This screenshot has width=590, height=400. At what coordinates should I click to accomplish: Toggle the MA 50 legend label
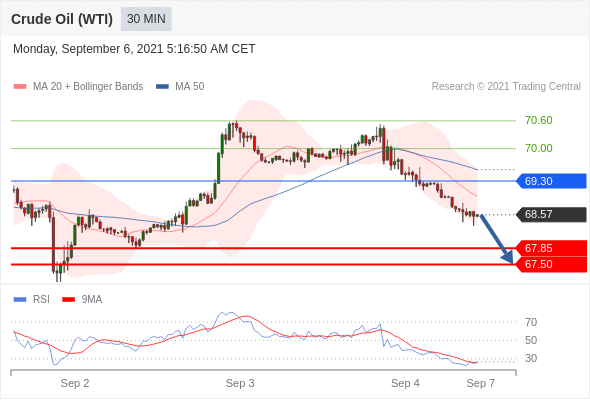coord(190,87)
